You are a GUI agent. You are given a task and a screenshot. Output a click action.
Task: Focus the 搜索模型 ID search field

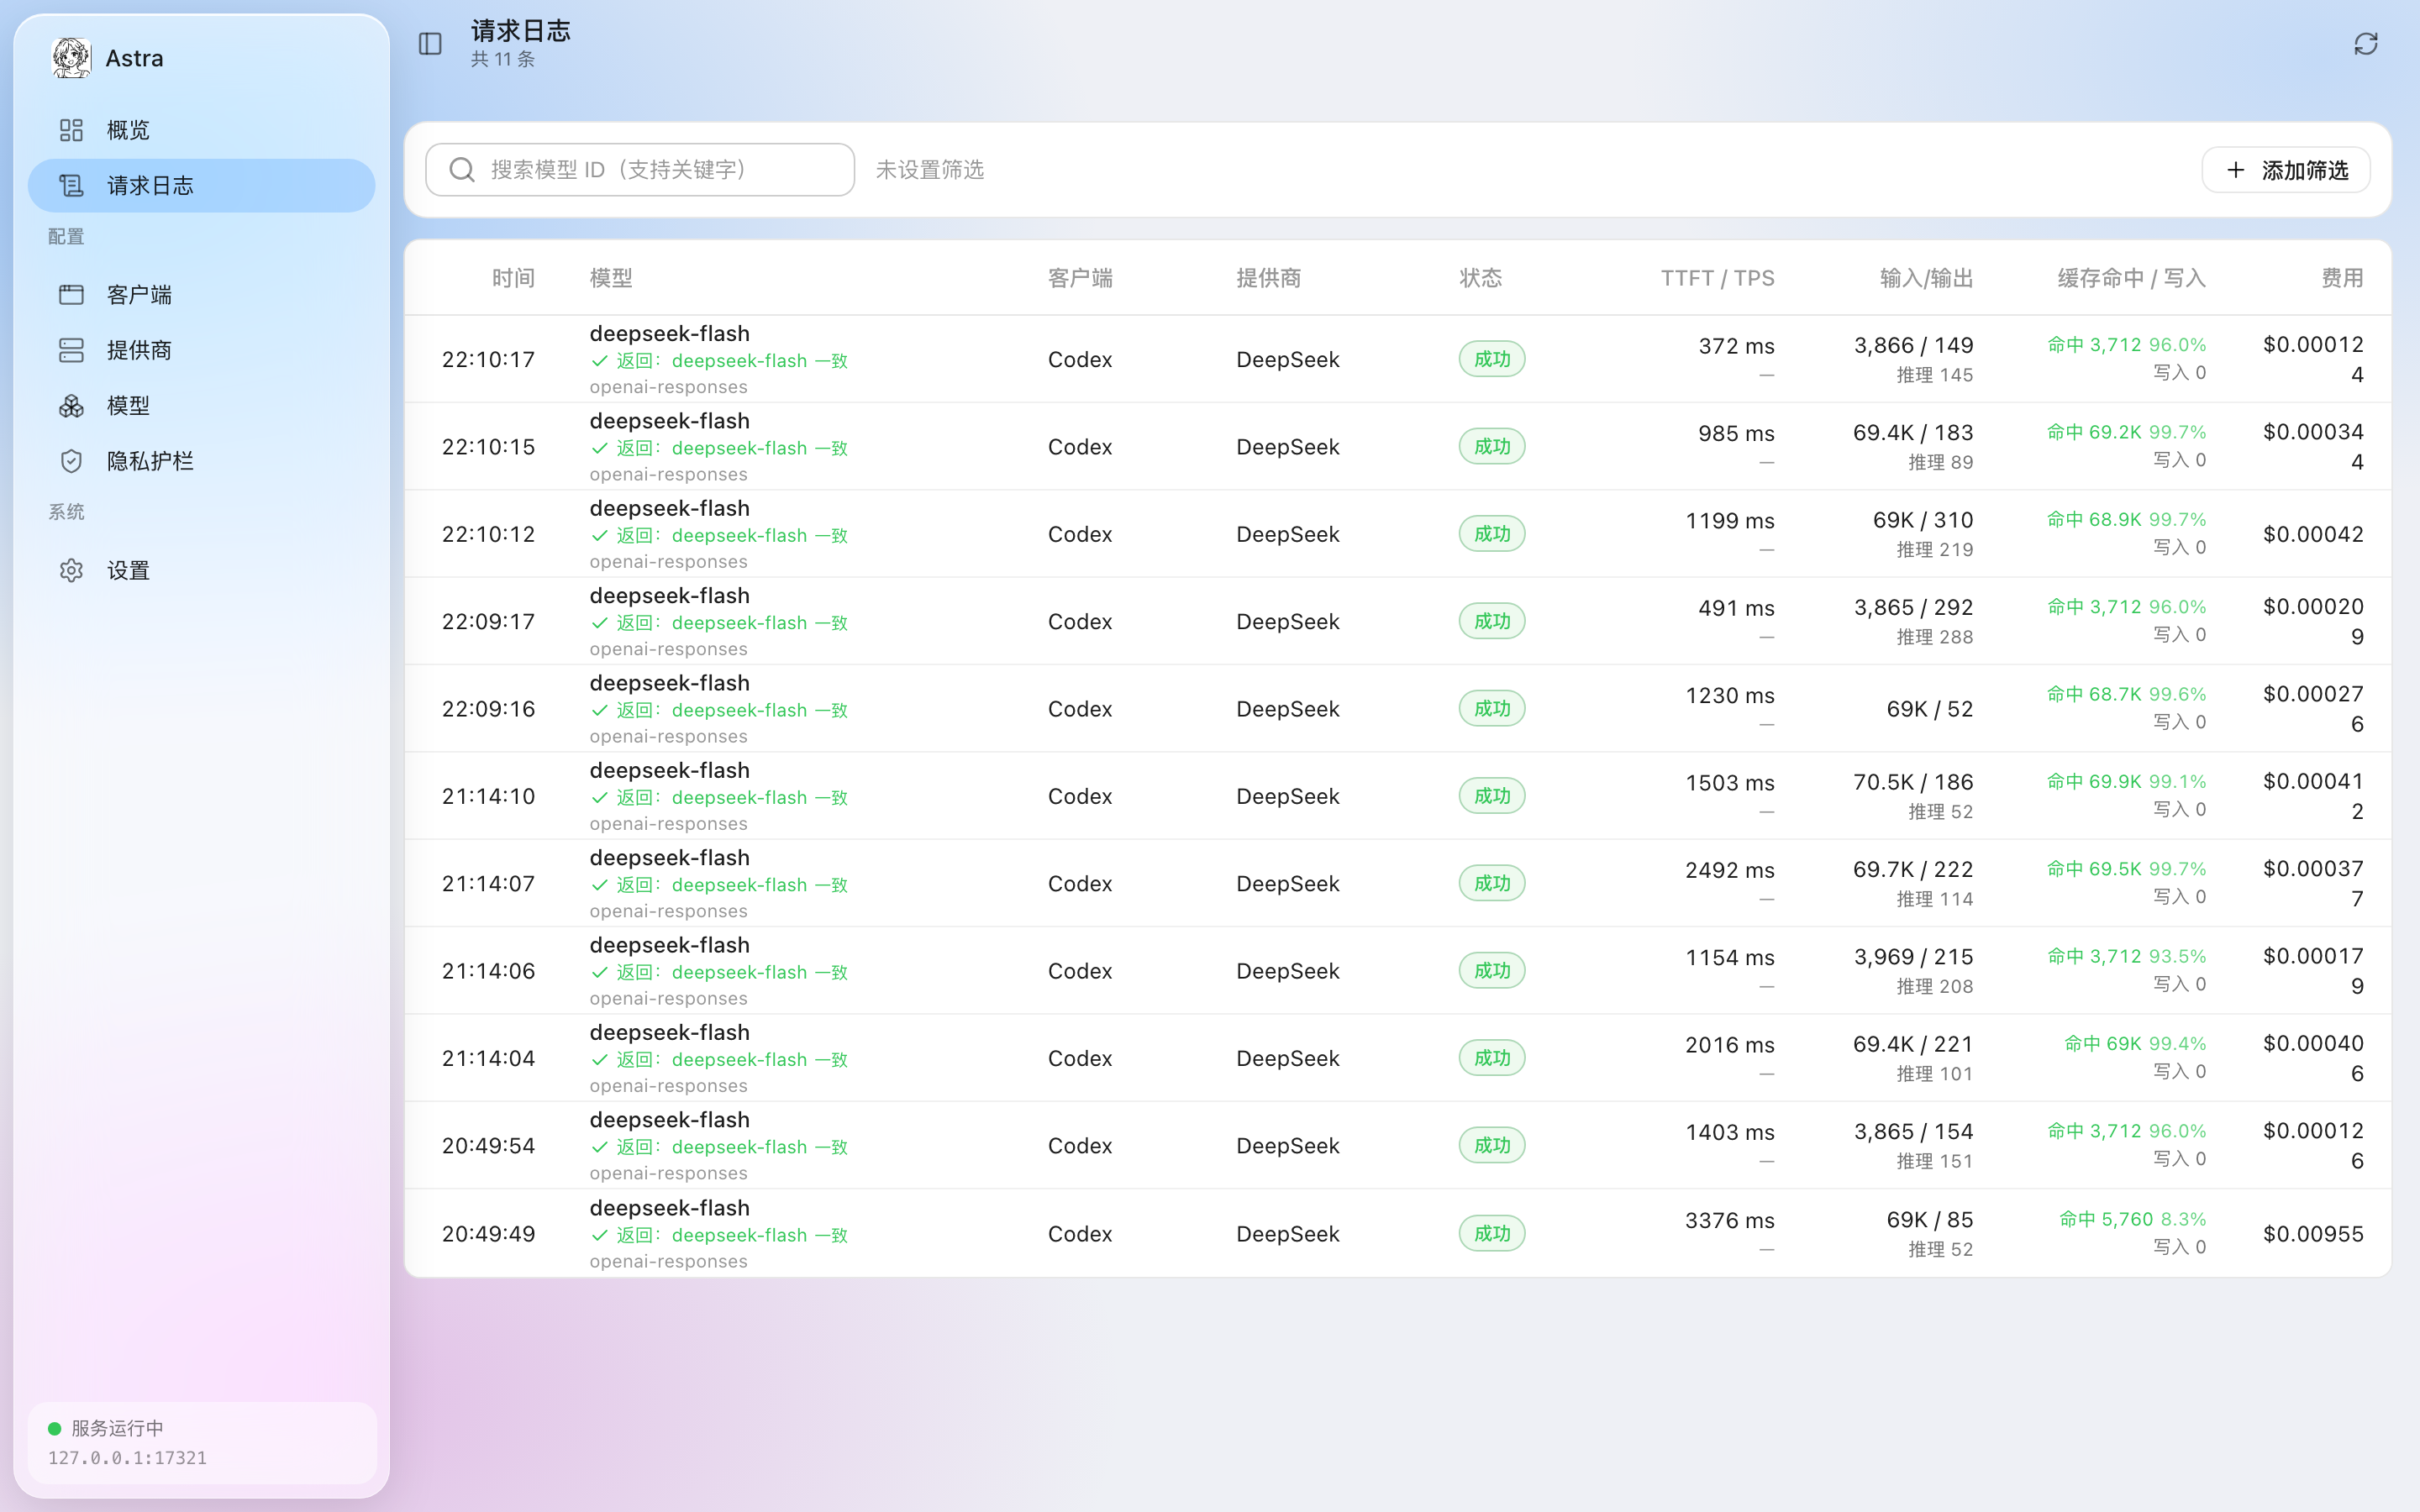640,170
